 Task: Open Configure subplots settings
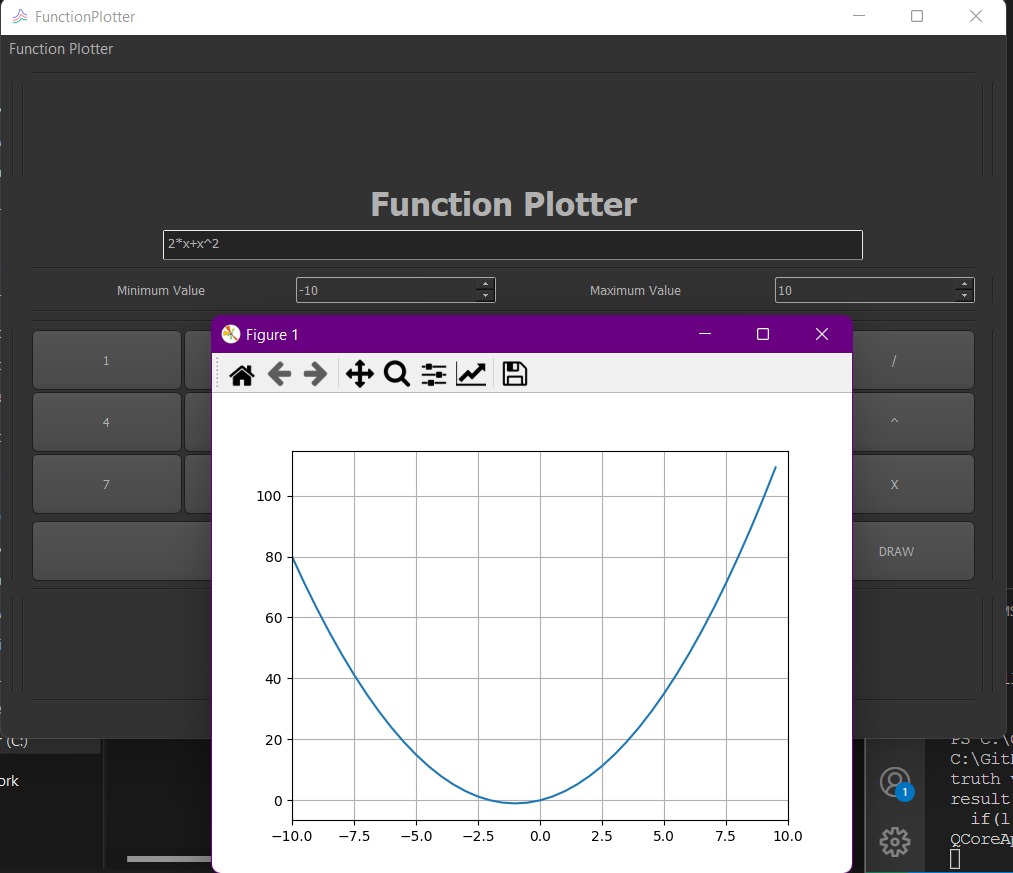tap(433, 374)
